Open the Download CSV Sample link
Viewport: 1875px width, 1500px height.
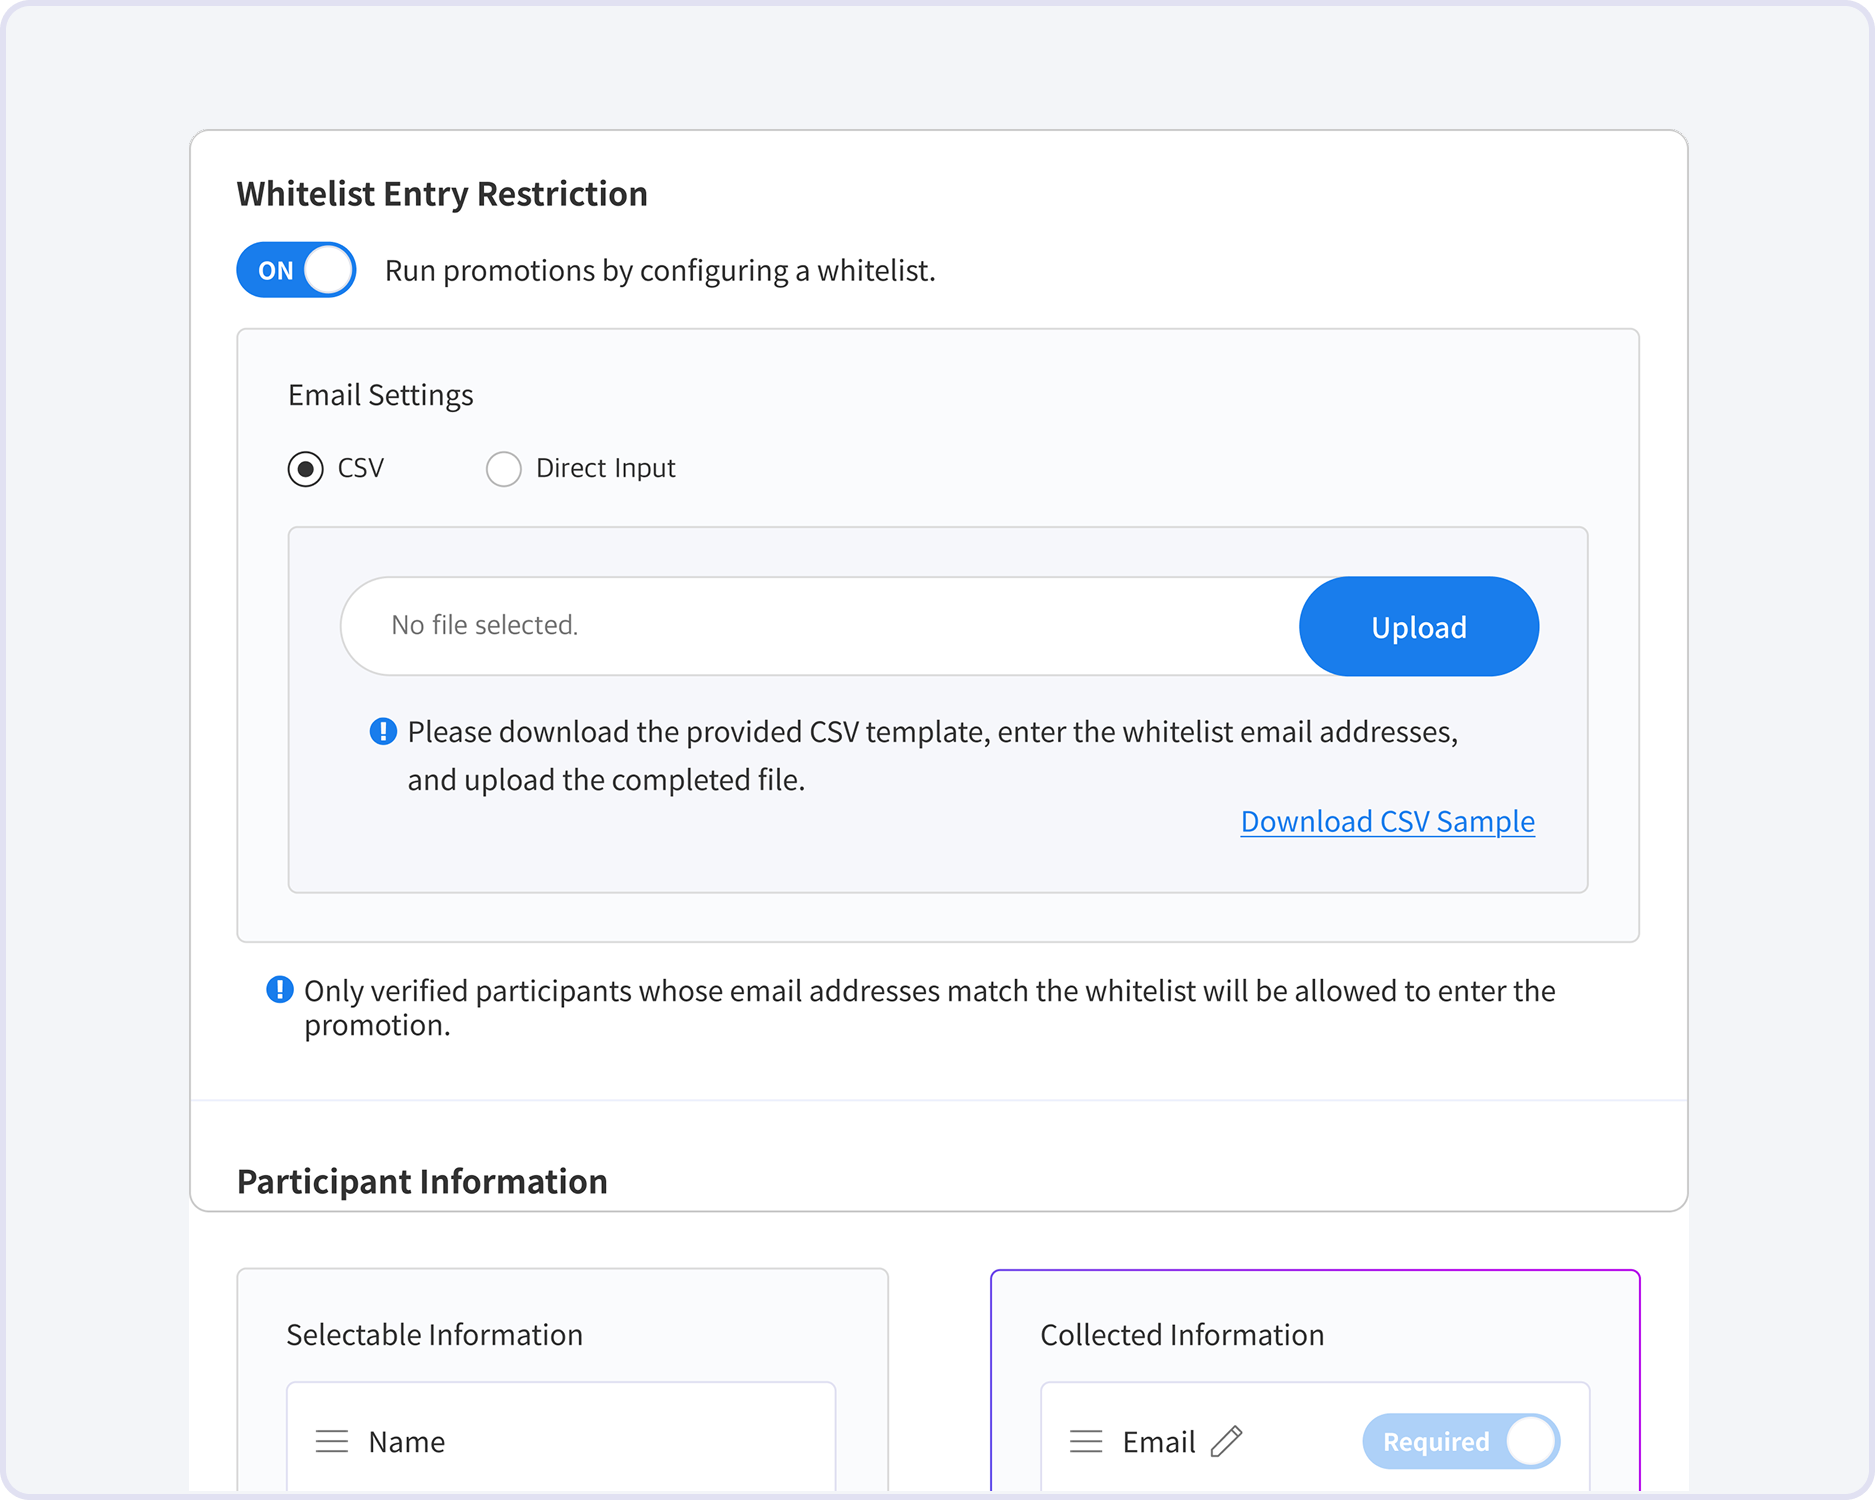(1387, 821)
